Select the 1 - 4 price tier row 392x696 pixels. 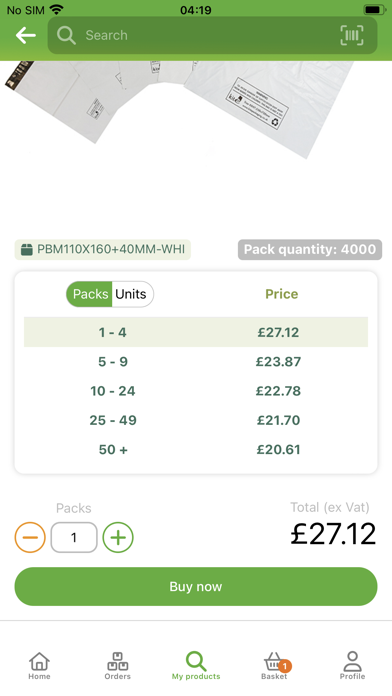pos(196,332)
